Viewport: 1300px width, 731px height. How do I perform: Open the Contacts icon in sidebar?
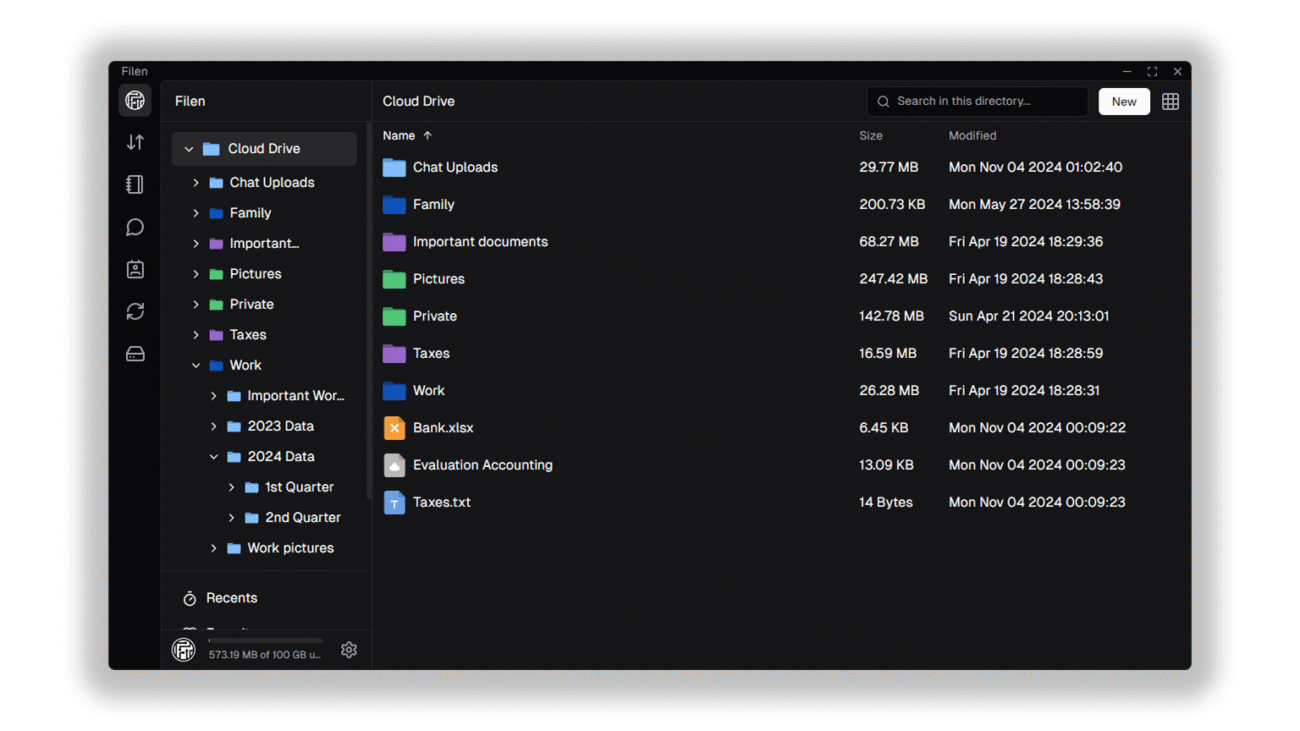coord(135,270)
